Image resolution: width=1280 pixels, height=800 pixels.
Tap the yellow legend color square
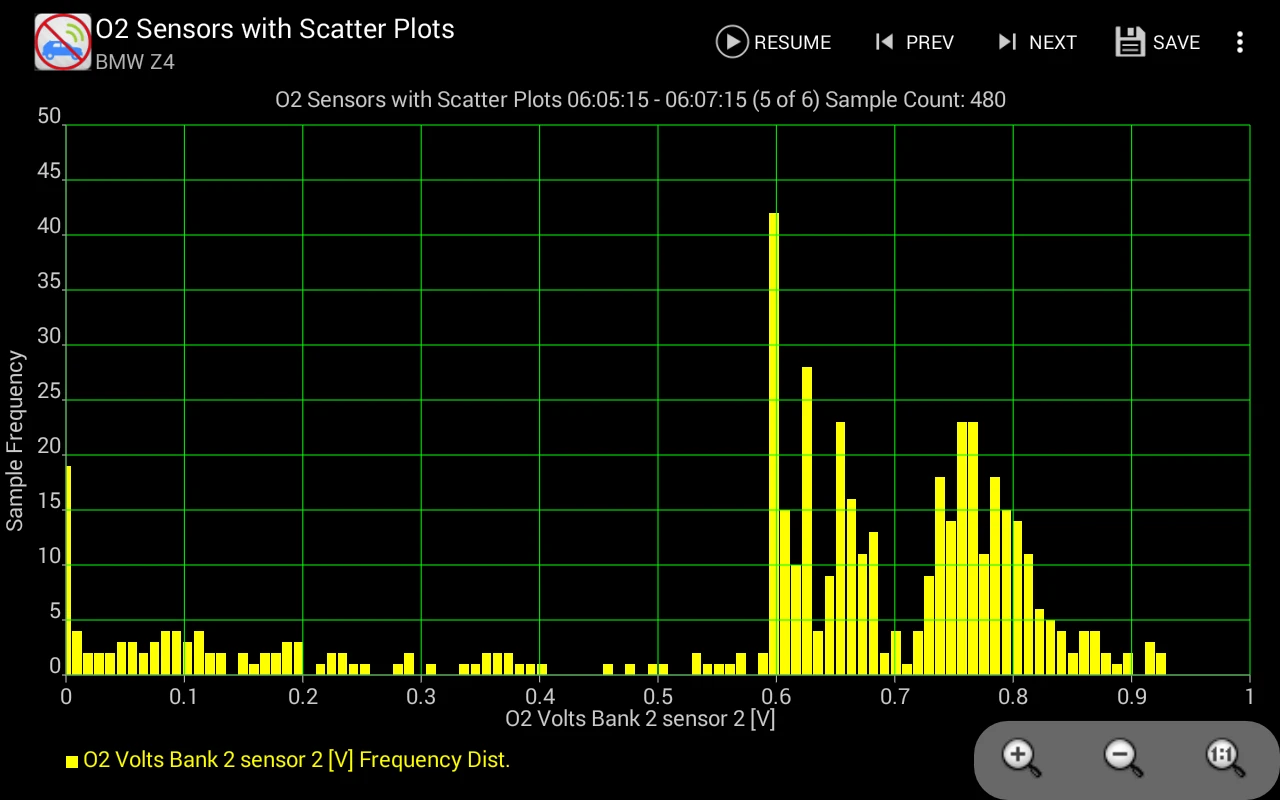72,761
